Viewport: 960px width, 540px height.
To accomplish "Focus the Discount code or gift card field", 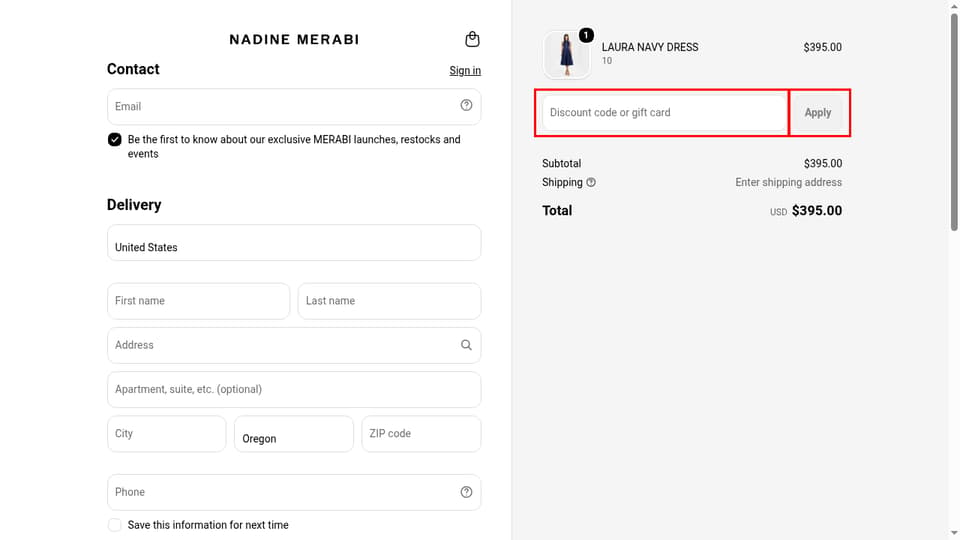I will coord(664,113).
